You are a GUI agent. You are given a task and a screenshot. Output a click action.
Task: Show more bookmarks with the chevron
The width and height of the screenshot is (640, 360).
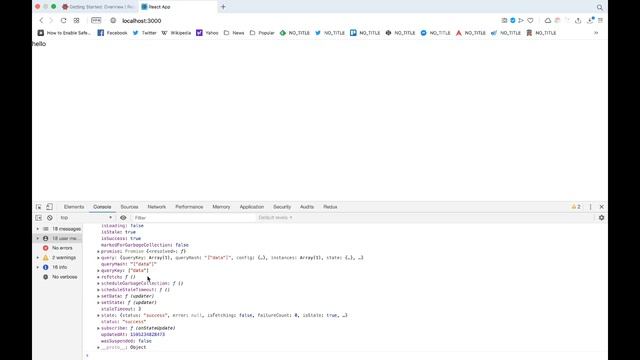(596, 33)
